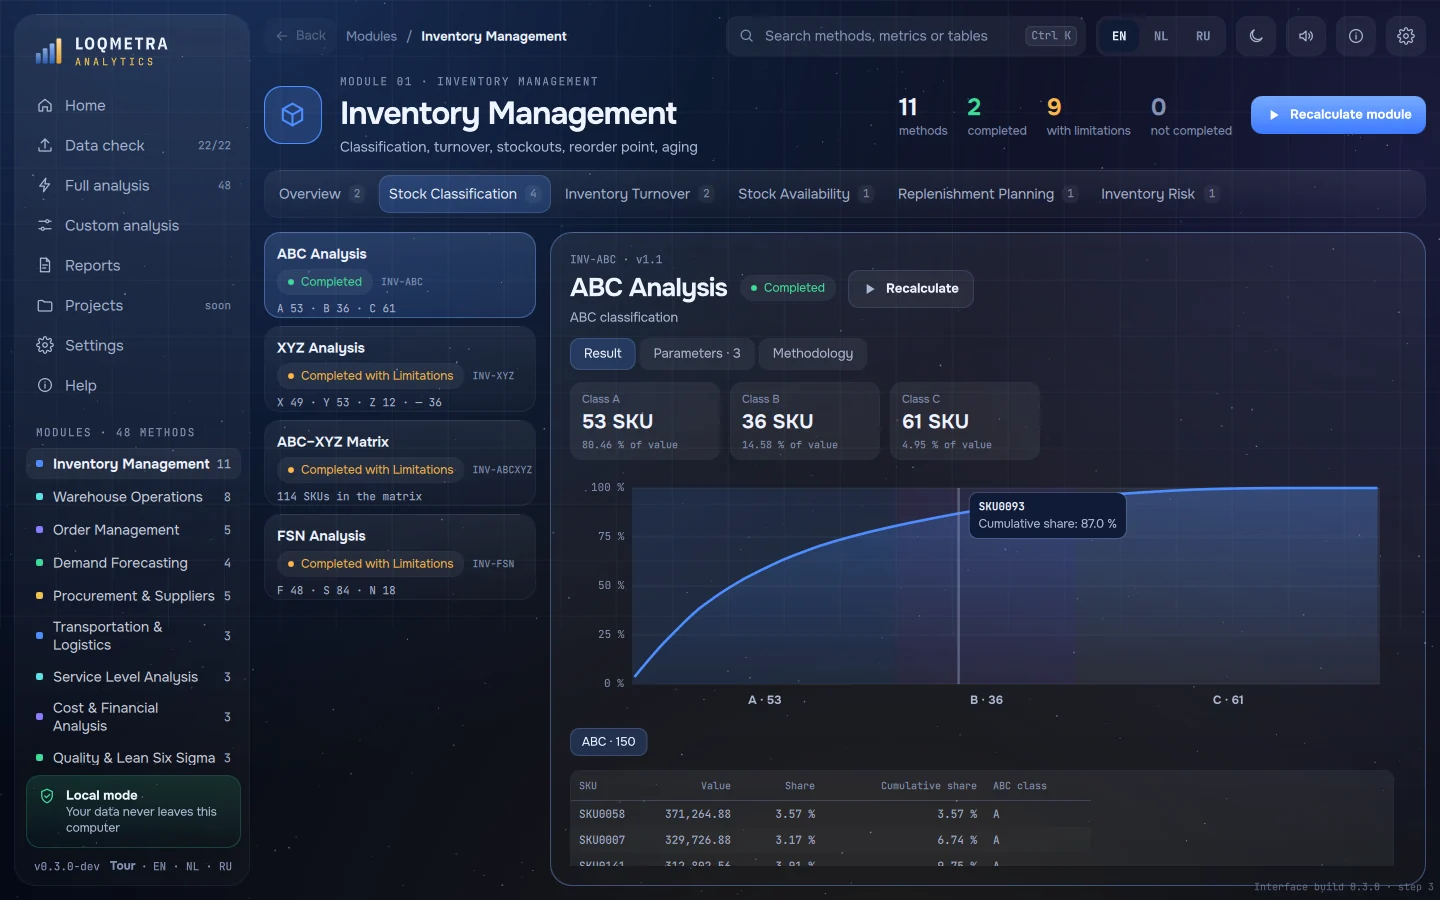Go back with the Back button

[x=301, y=36]
